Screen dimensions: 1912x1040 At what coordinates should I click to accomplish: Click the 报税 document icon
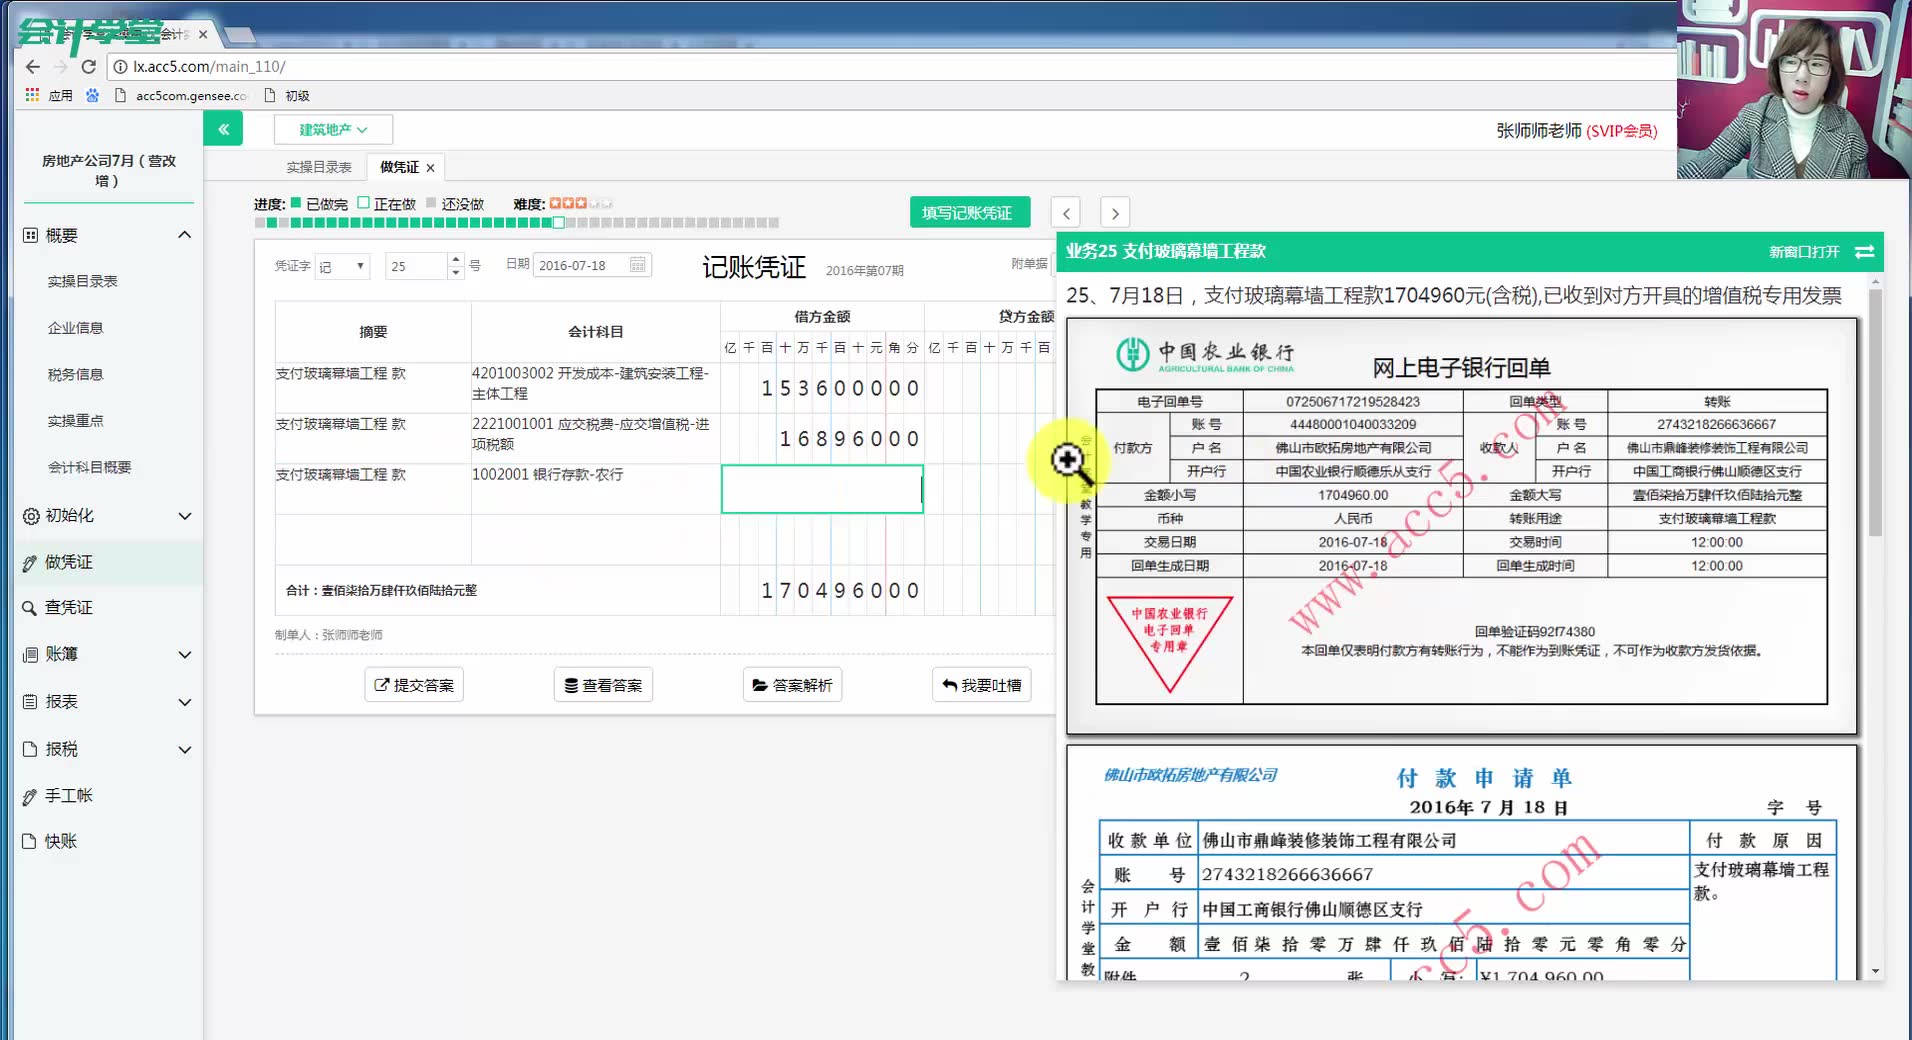30,749
